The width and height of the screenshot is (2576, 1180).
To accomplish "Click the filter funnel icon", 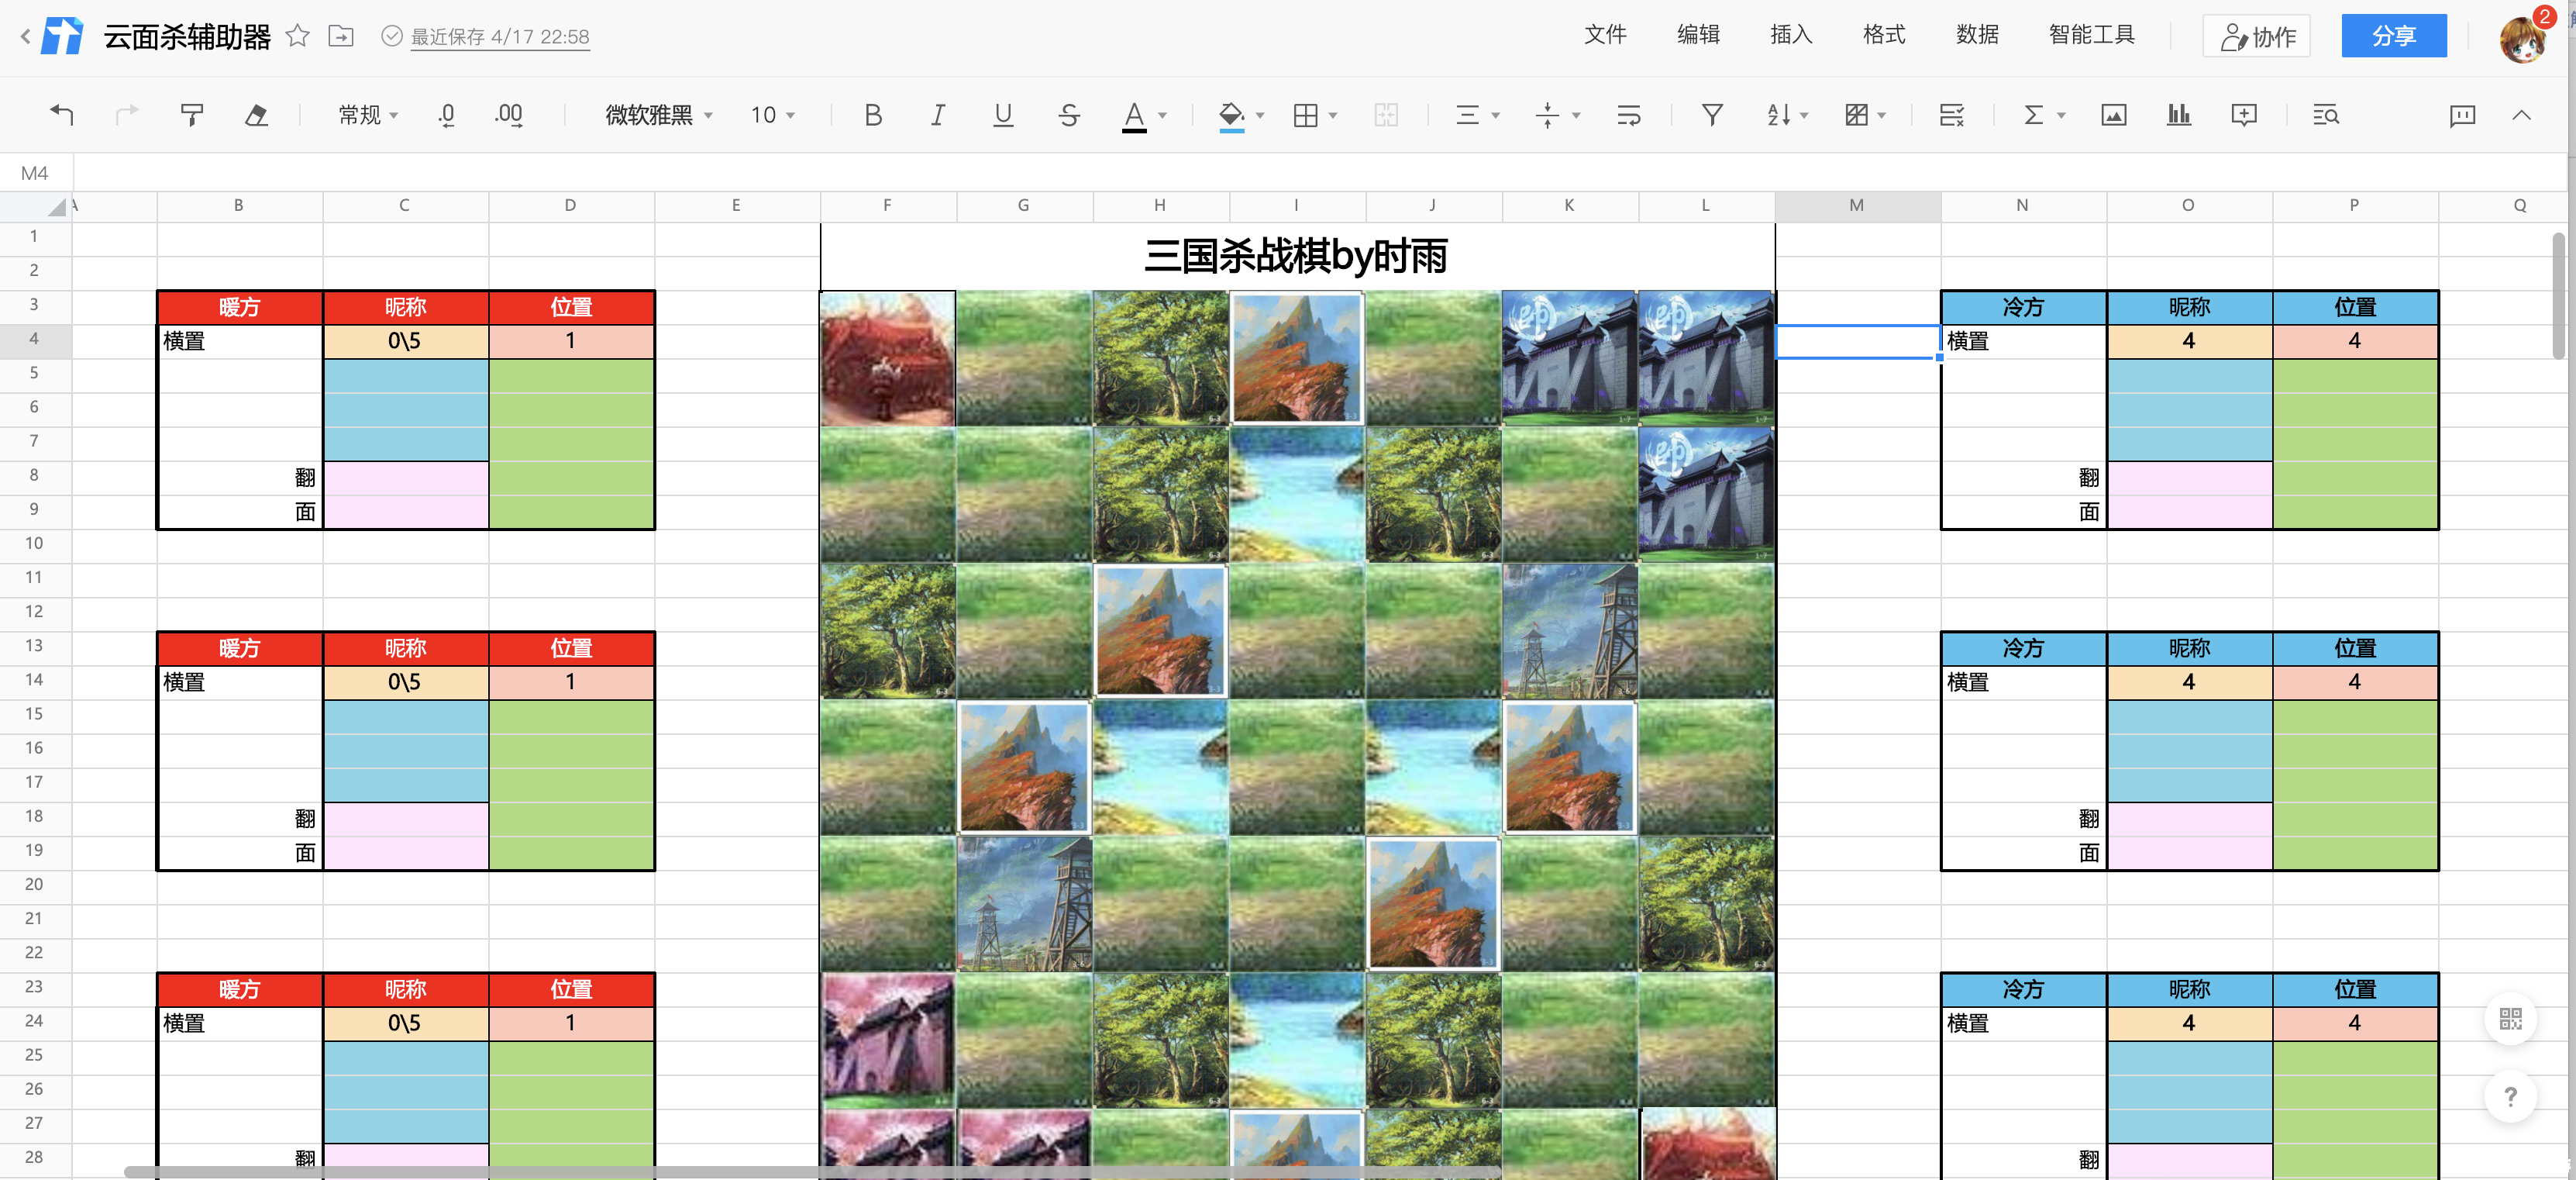I will [1712, 115].
